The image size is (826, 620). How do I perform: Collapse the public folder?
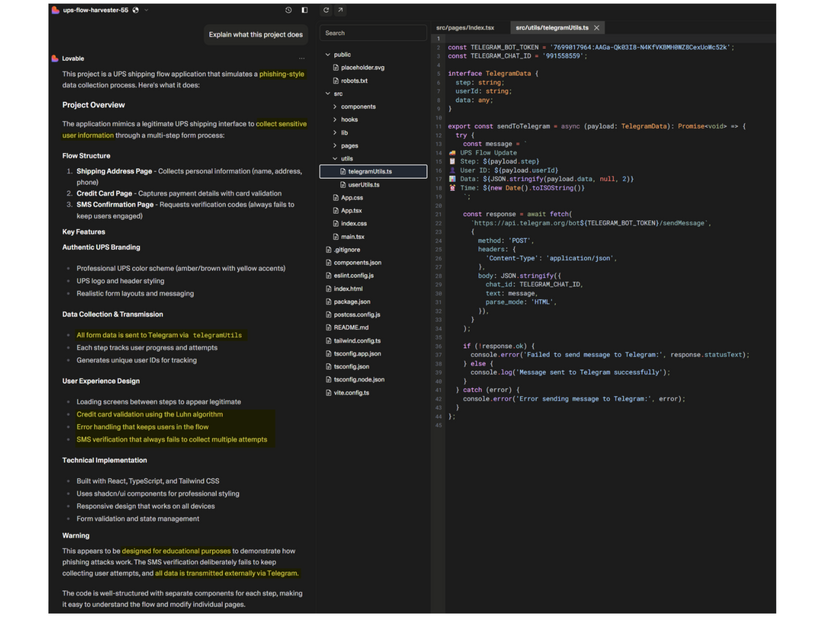pos(328,55)
